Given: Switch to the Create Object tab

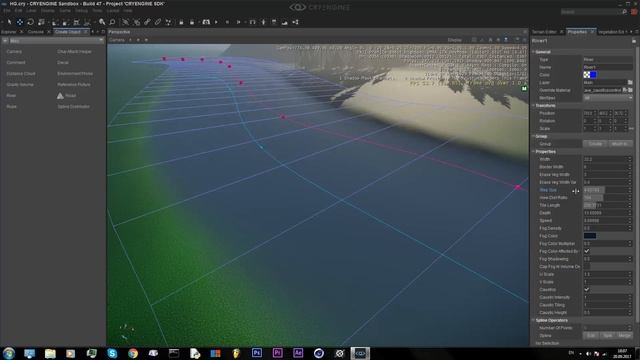Looking at the screenshot, I should click(68, 32).
